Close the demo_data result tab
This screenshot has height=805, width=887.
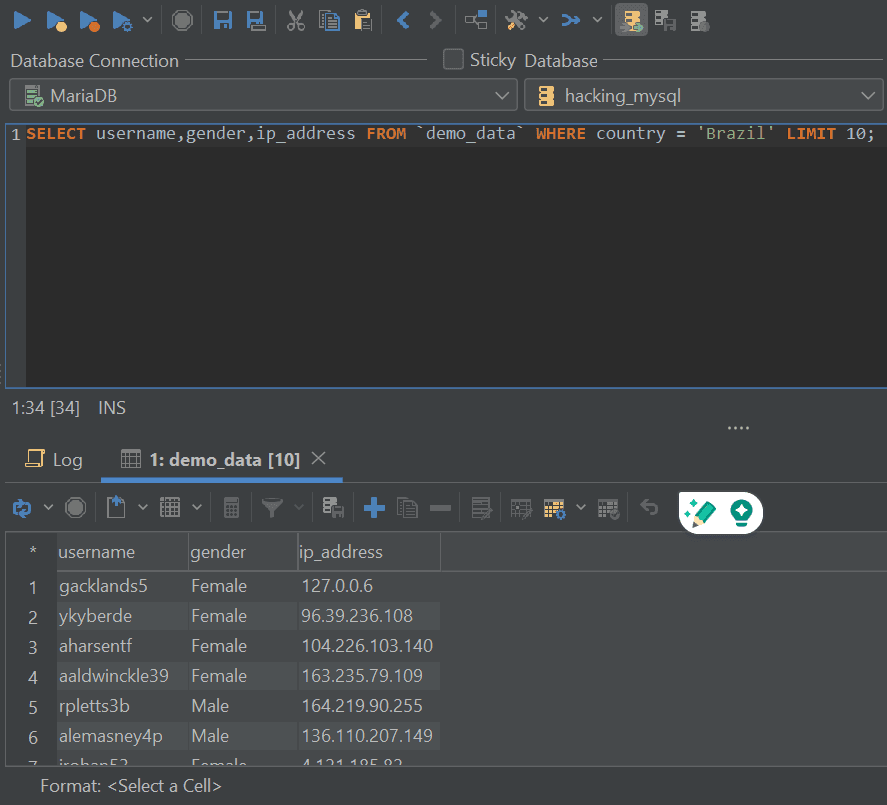(318, 458)
